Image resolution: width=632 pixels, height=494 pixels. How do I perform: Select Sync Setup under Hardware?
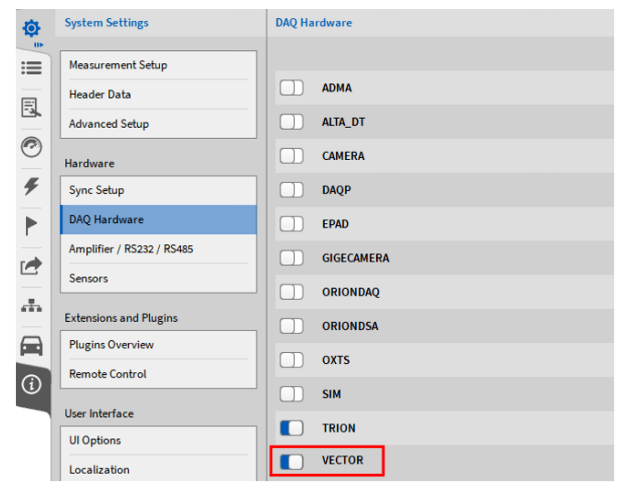coord(158,190)
